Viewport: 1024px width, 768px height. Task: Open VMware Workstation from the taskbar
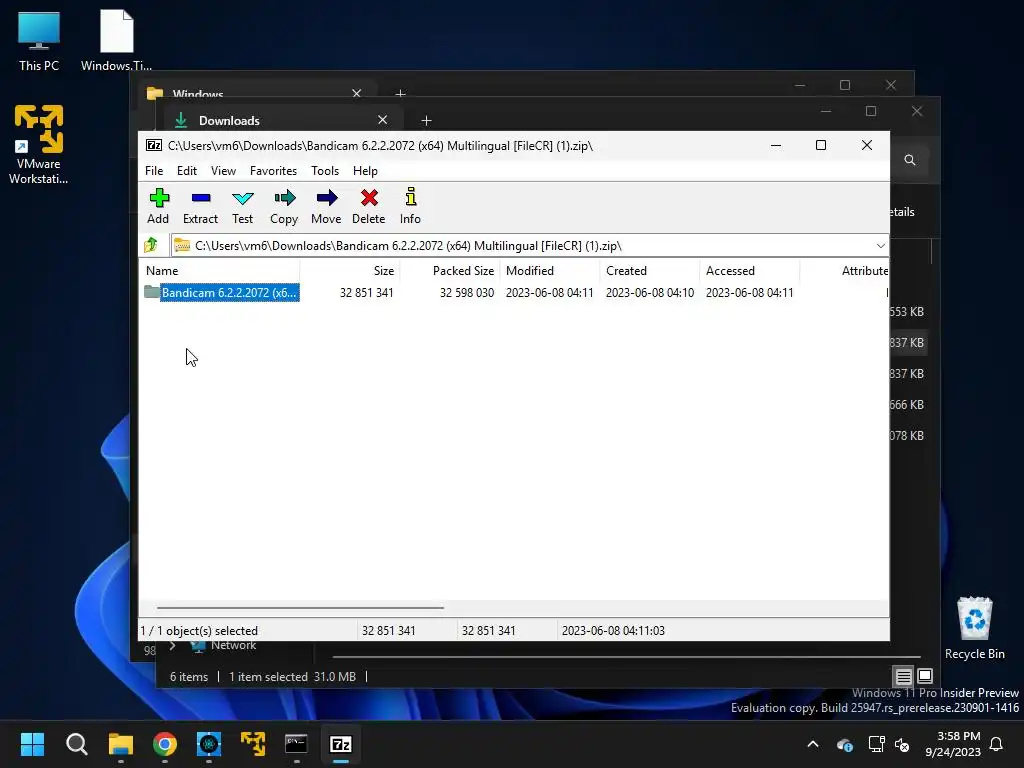click(x=253, y=744)
